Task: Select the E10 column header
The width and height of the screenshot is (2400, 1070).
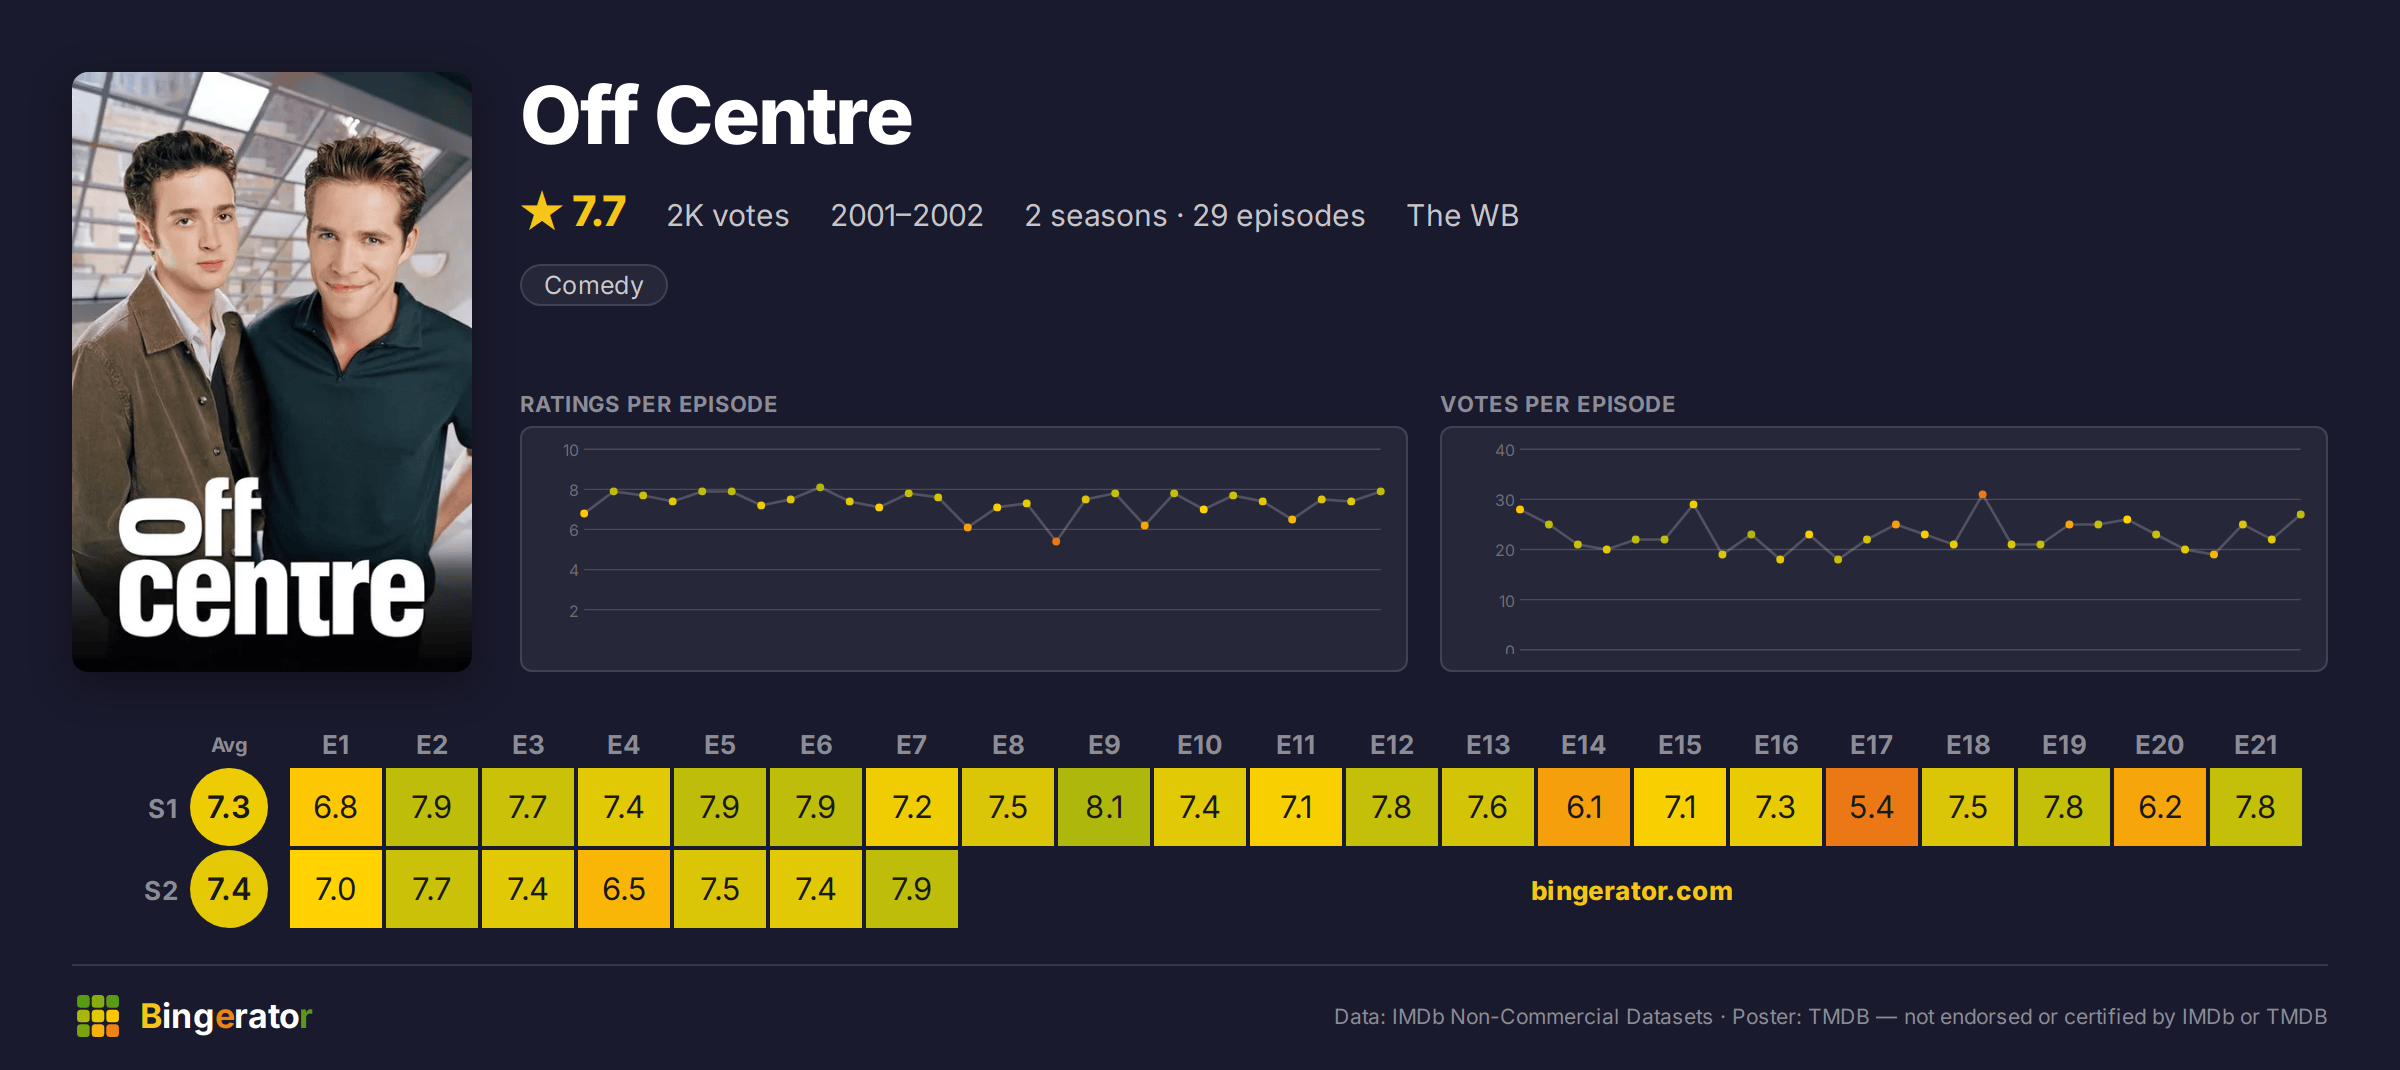Action: click(x=1200, y=745)
